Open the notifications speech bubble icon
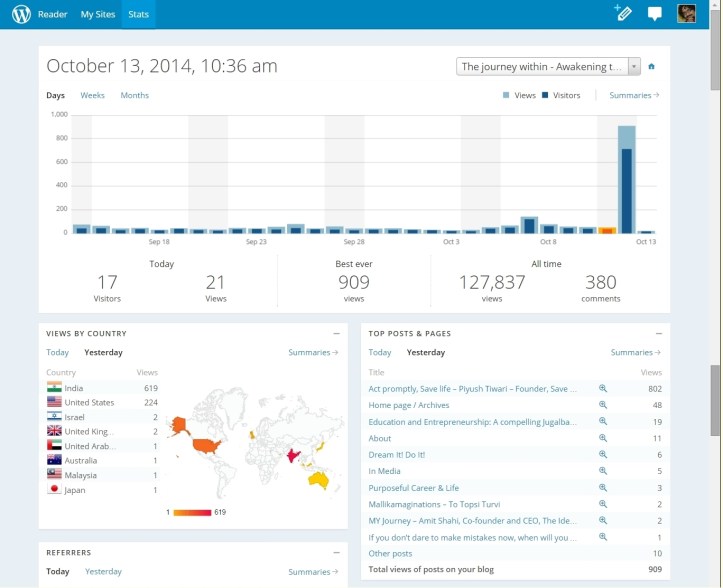This screenshot has height=588, width=723. coord(655,14)
